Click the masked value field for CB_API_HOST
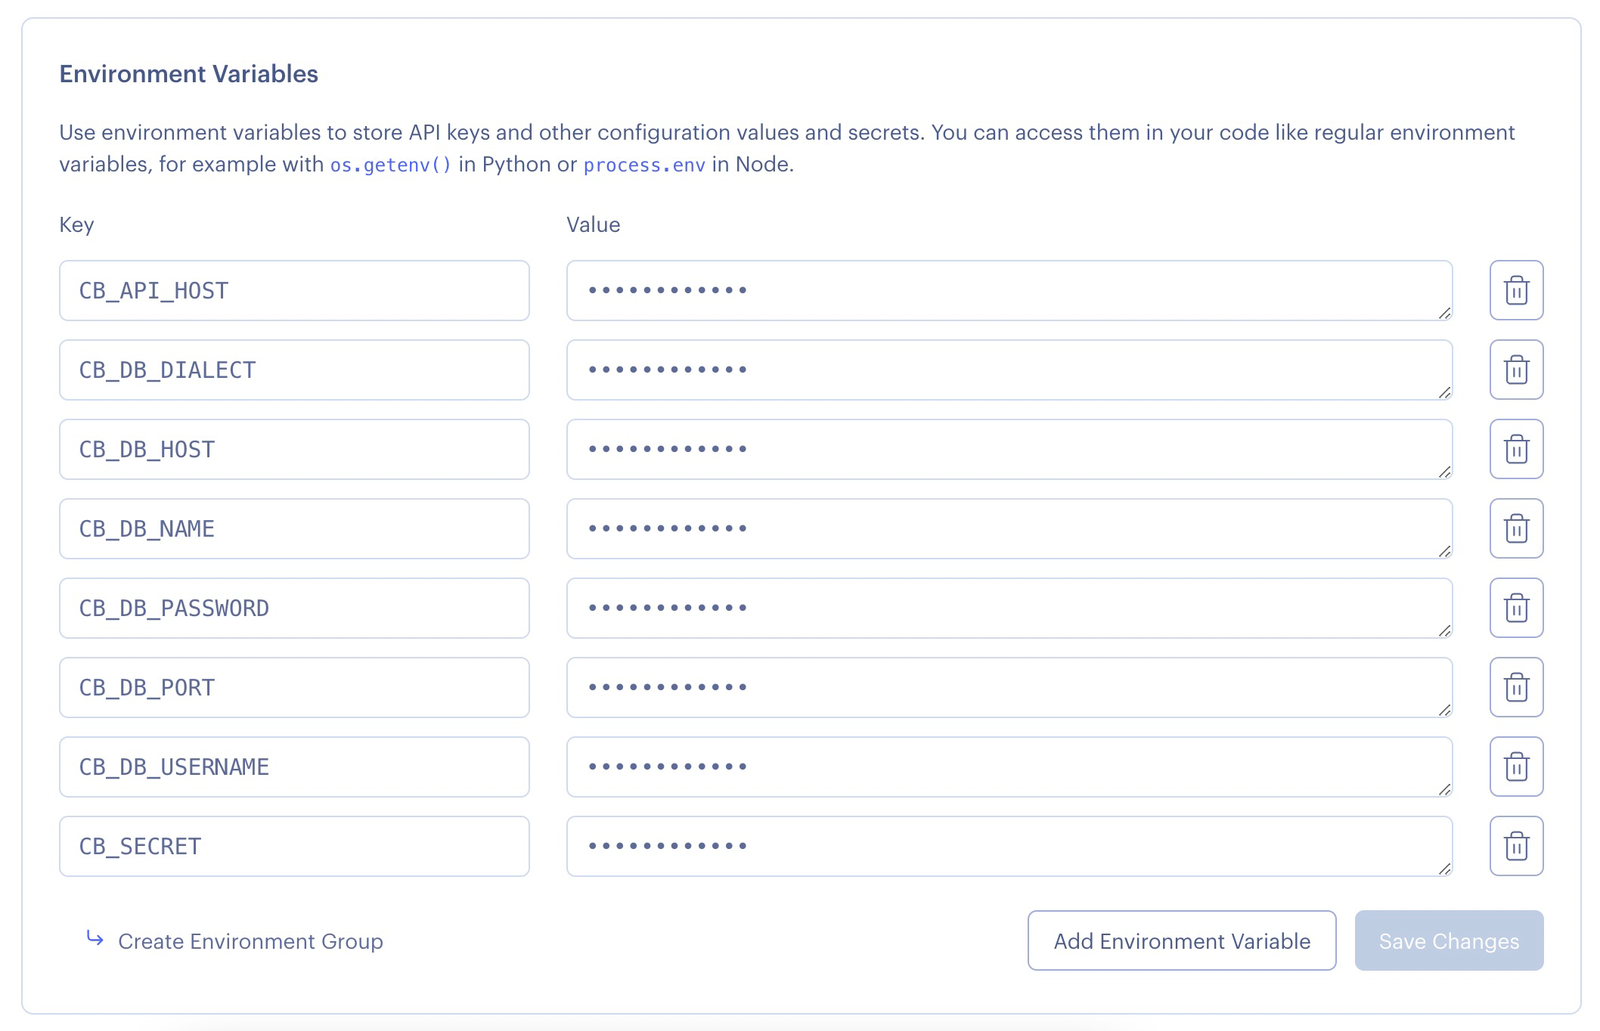The width and height of the screenshot is (1600, 1031). point(1008,291)
